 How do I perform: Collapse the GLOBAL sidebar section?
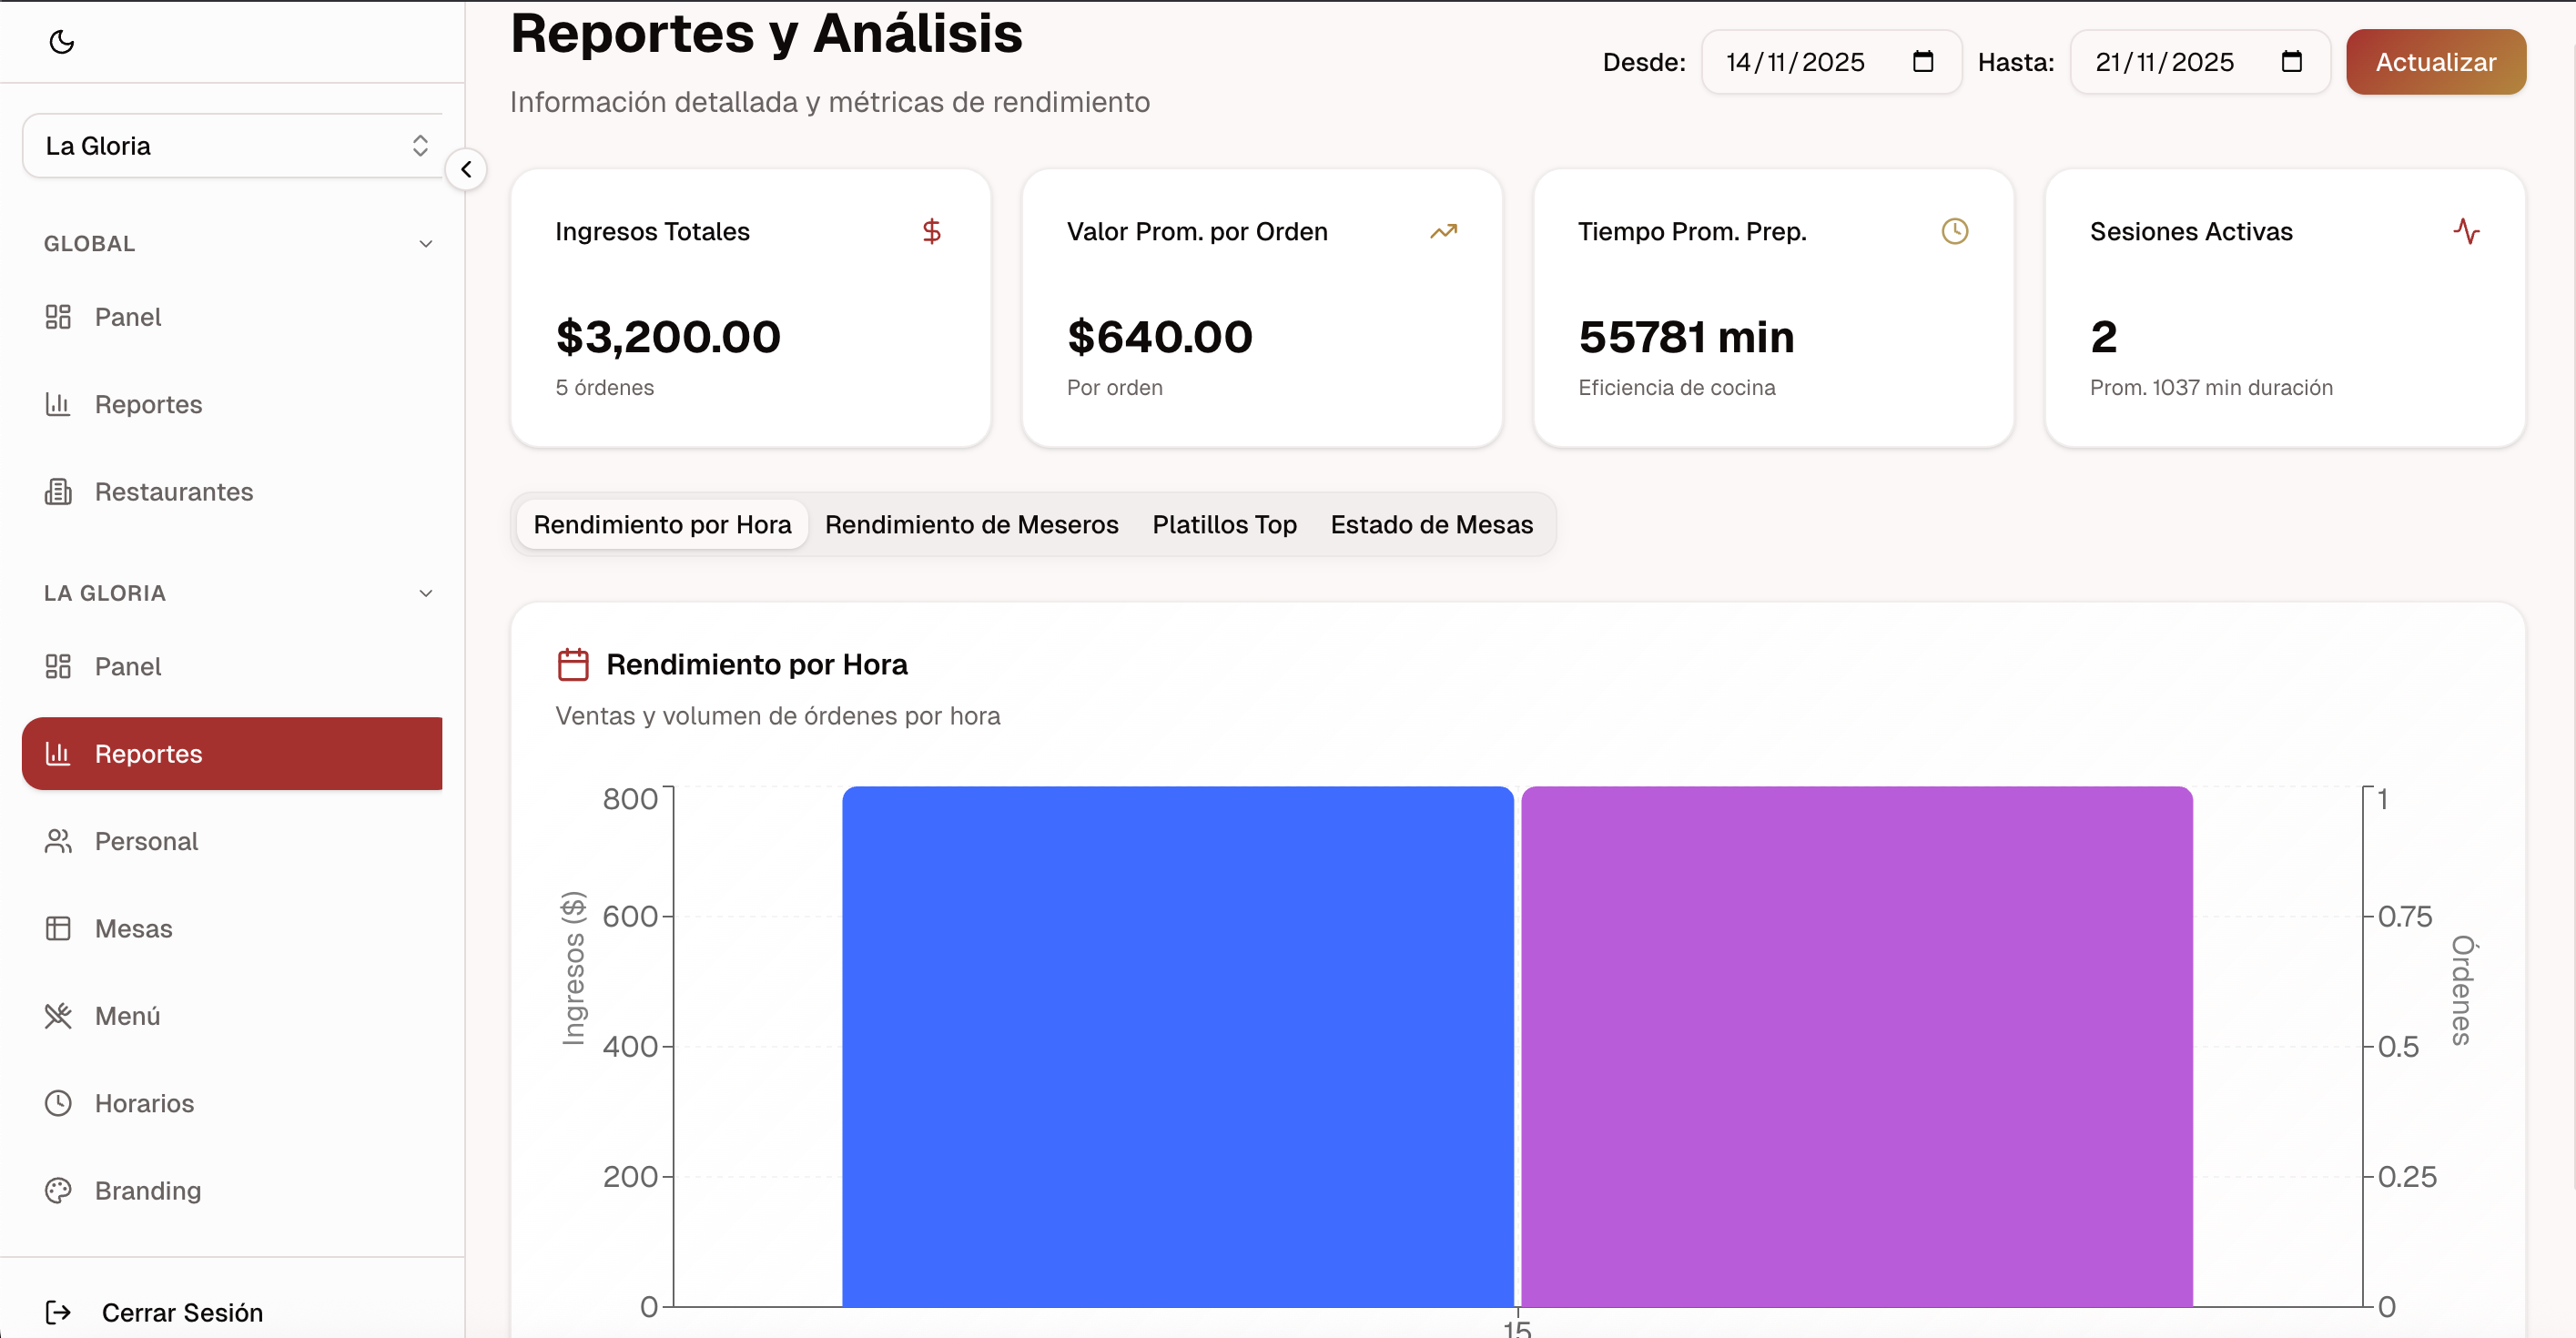[x=426, y=243]
